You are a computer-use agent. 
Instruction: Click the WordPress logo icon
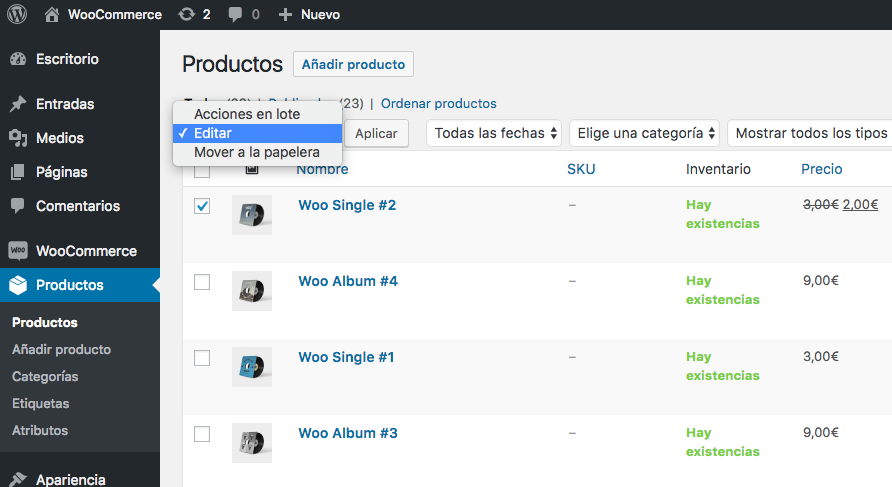point(17,14)
